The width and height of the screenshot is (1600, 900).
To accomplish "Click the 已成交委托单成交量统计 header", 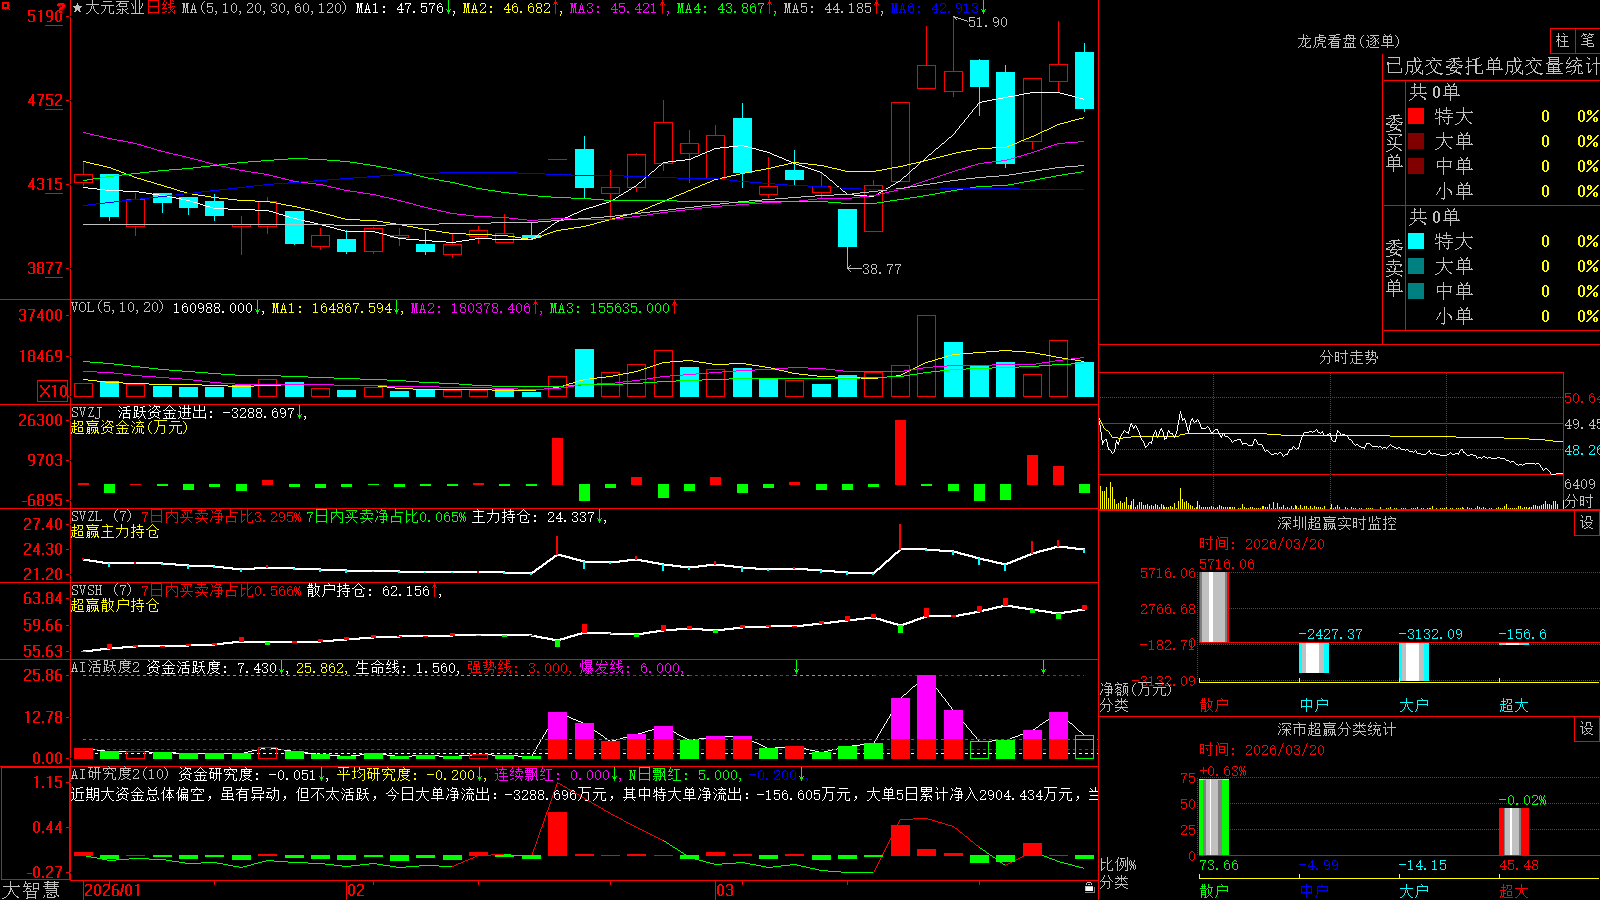I will pos(1492,66).
